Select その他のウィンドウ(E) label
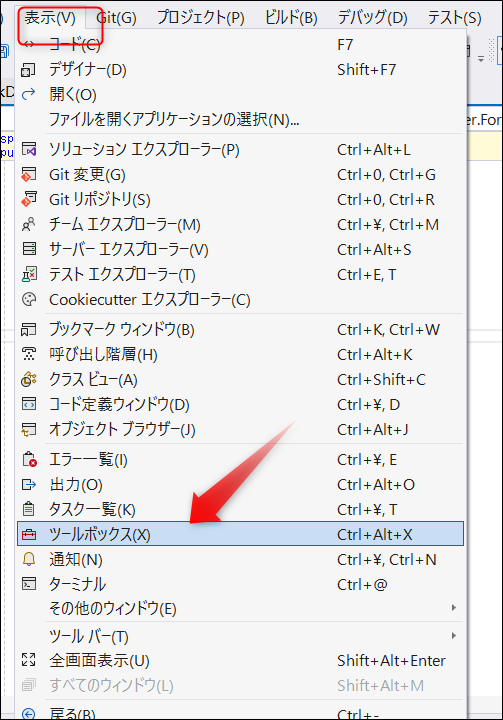This screenshot has width=503, height=720. point(113,608)
